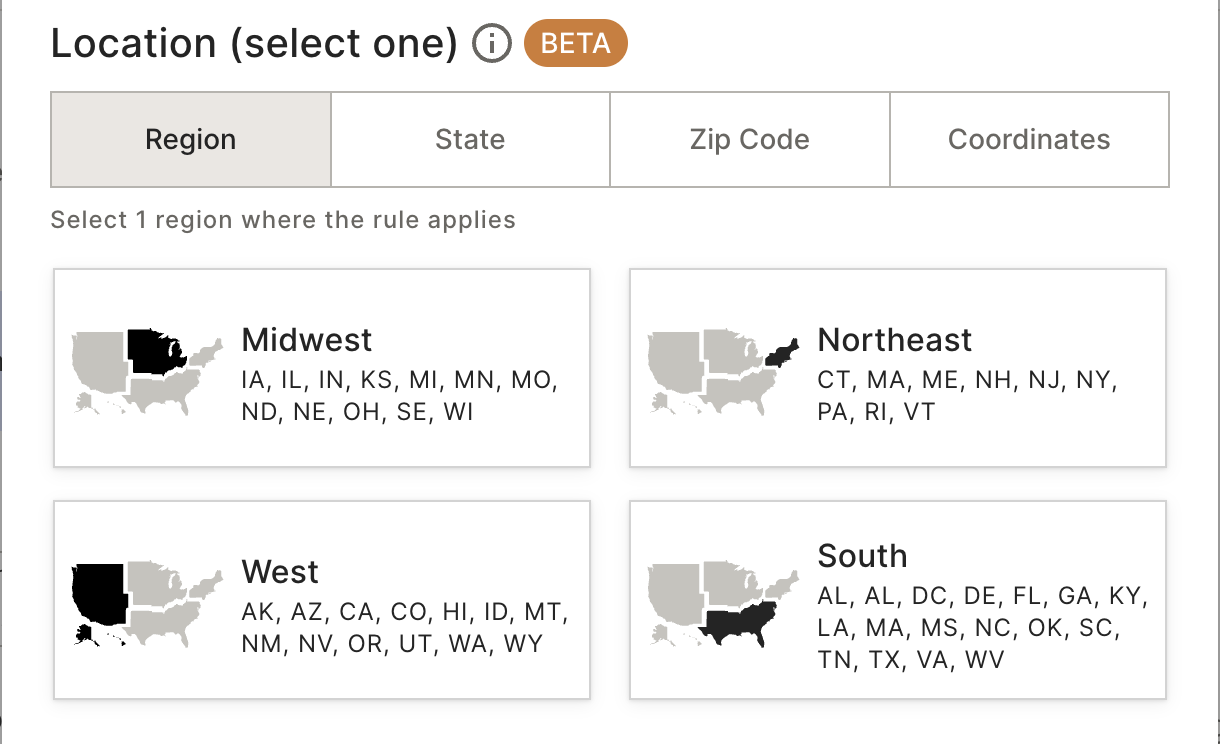Click the orange BETA badge
The width and height of the screenshot is (1220, 744).
[576, 44]
